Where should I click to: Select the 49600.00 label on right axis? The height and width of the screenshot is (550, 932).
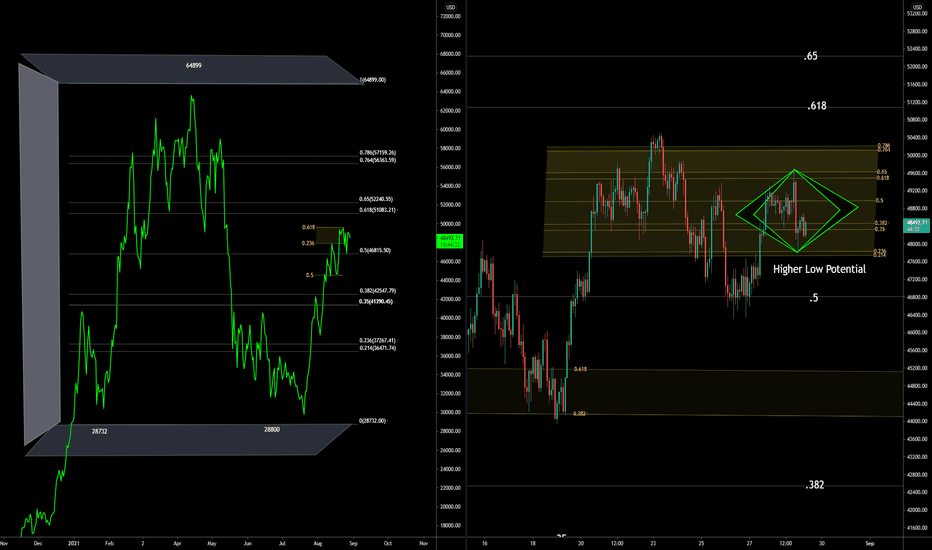pos(917,173)
